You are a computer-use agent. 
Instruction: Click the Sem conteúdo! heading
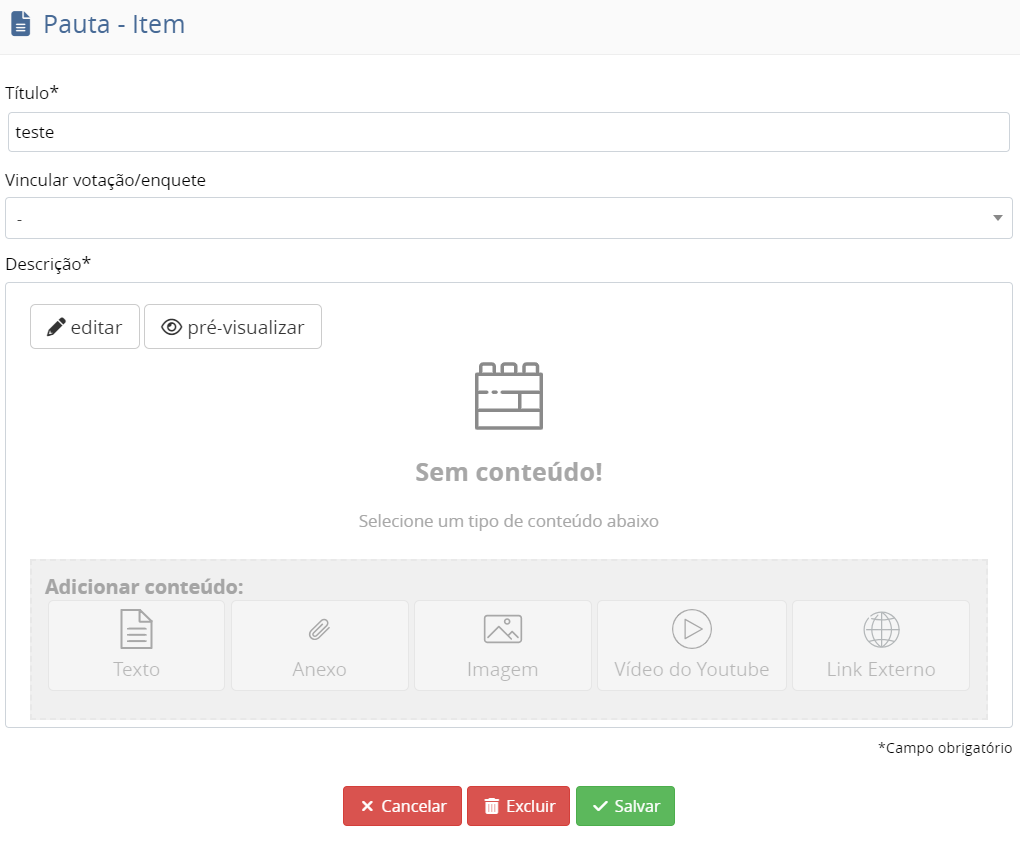tap(508, 472)
